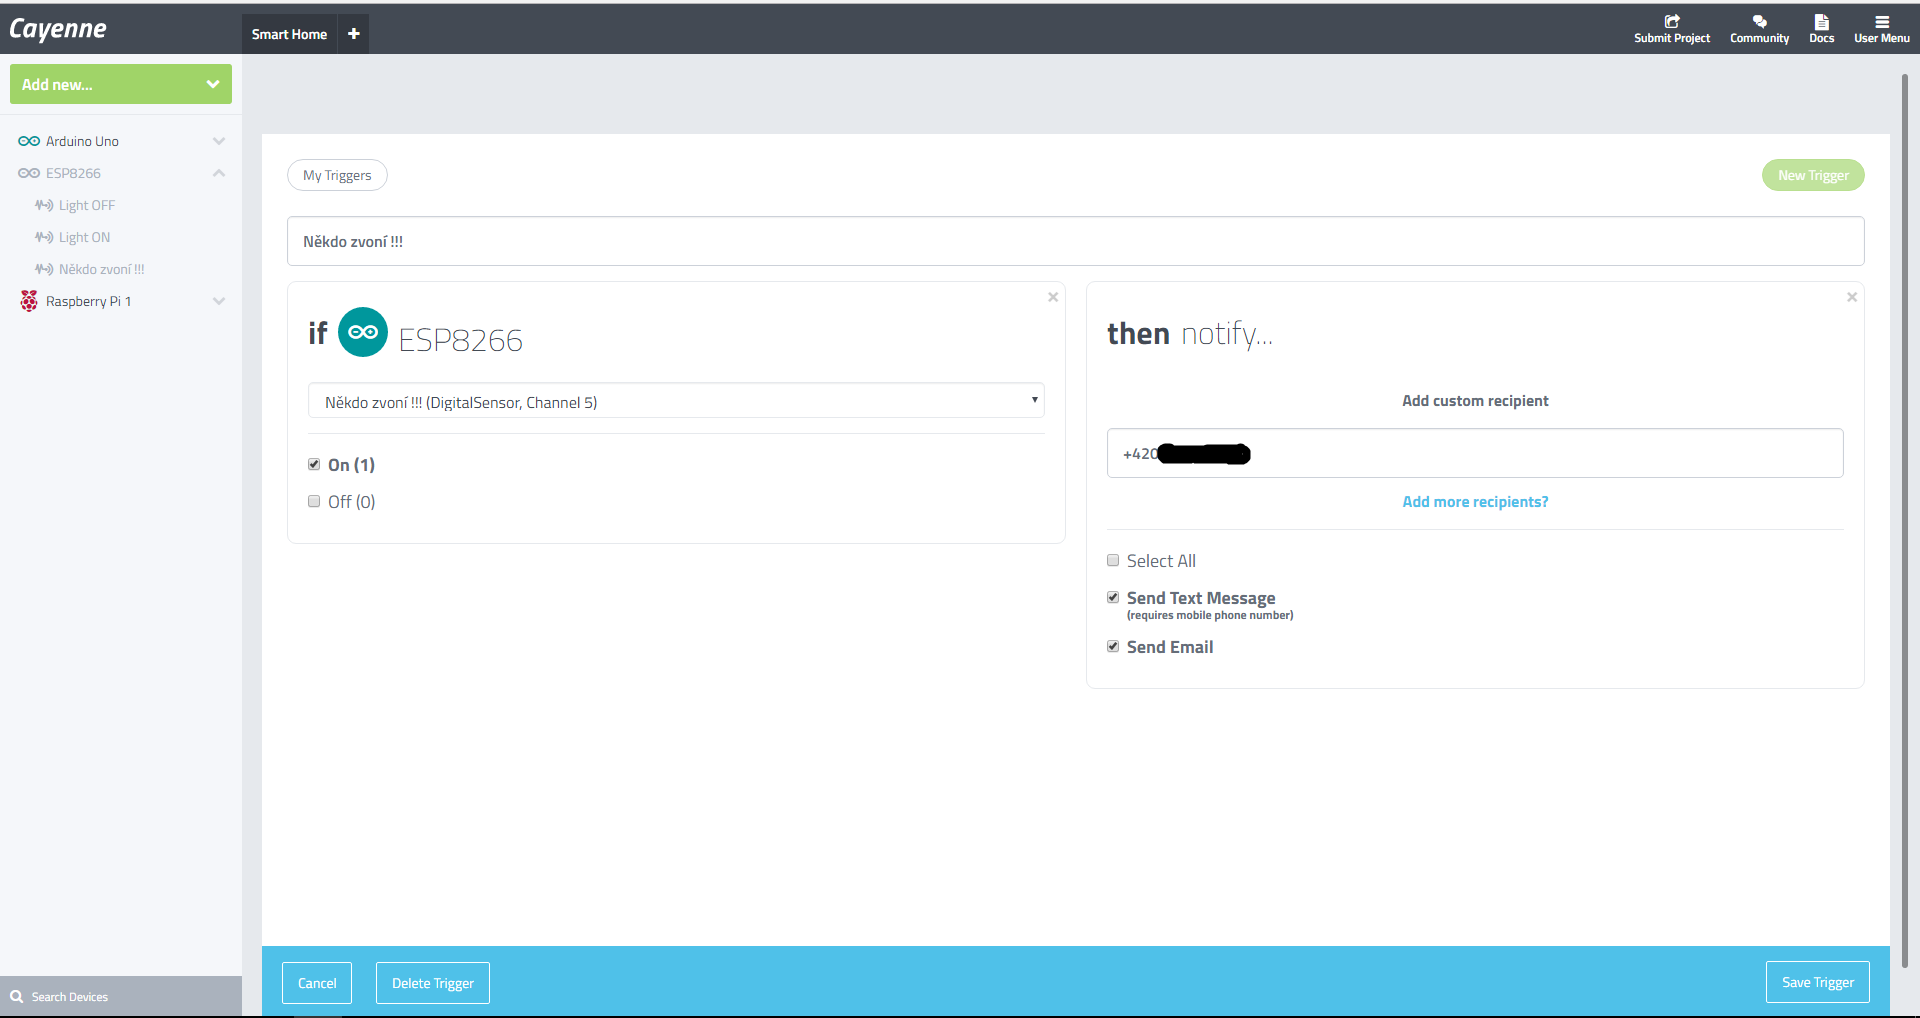
Task: Click the Cancel button
Action: click(317, 983)
